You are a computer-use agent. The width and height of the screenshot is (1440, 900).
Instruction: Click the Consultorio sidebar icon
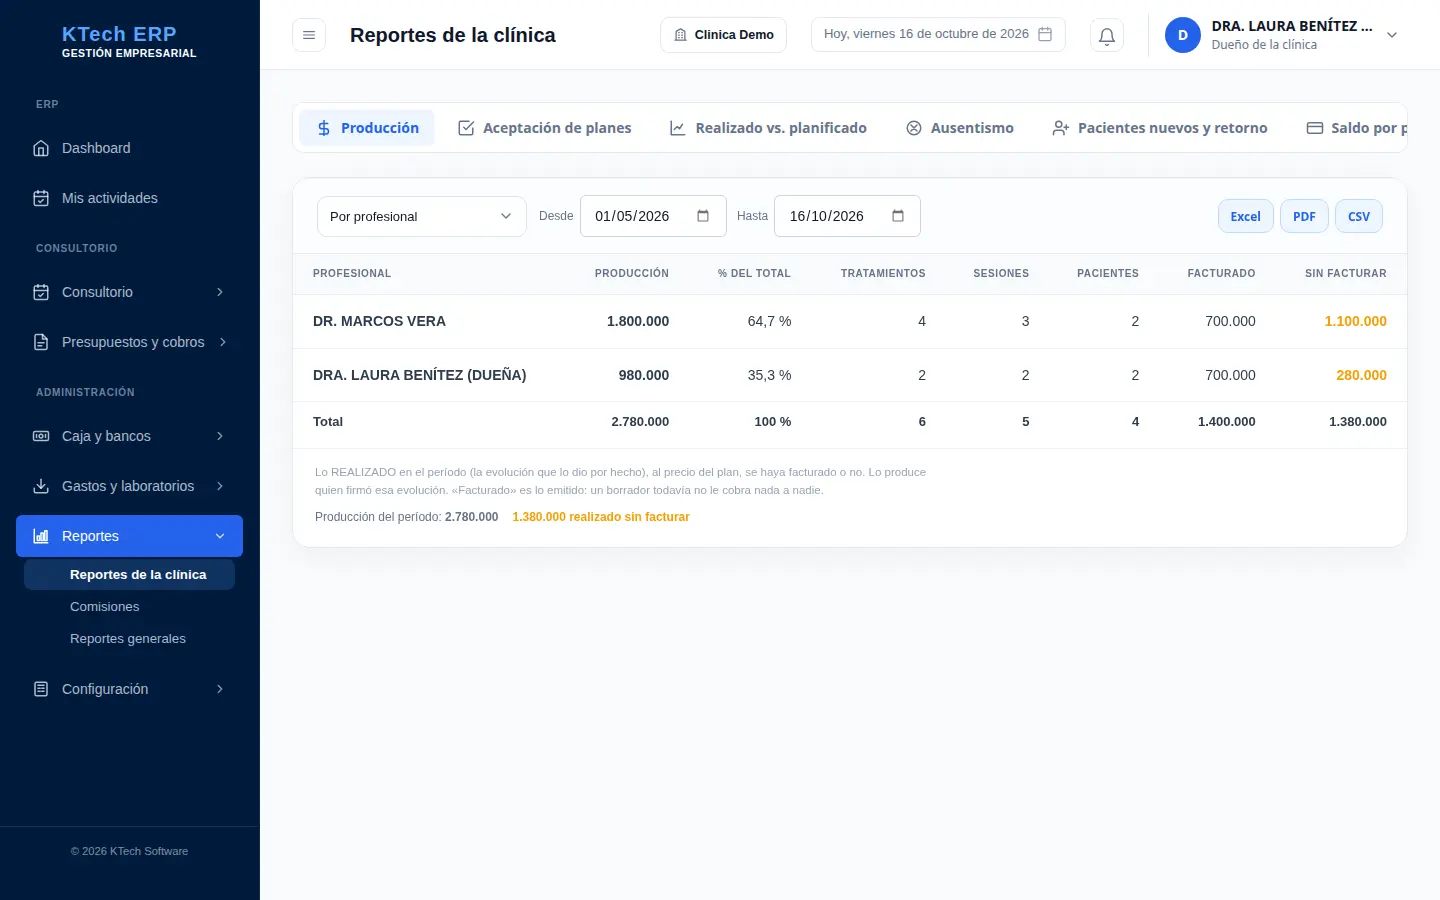point(41,292)
